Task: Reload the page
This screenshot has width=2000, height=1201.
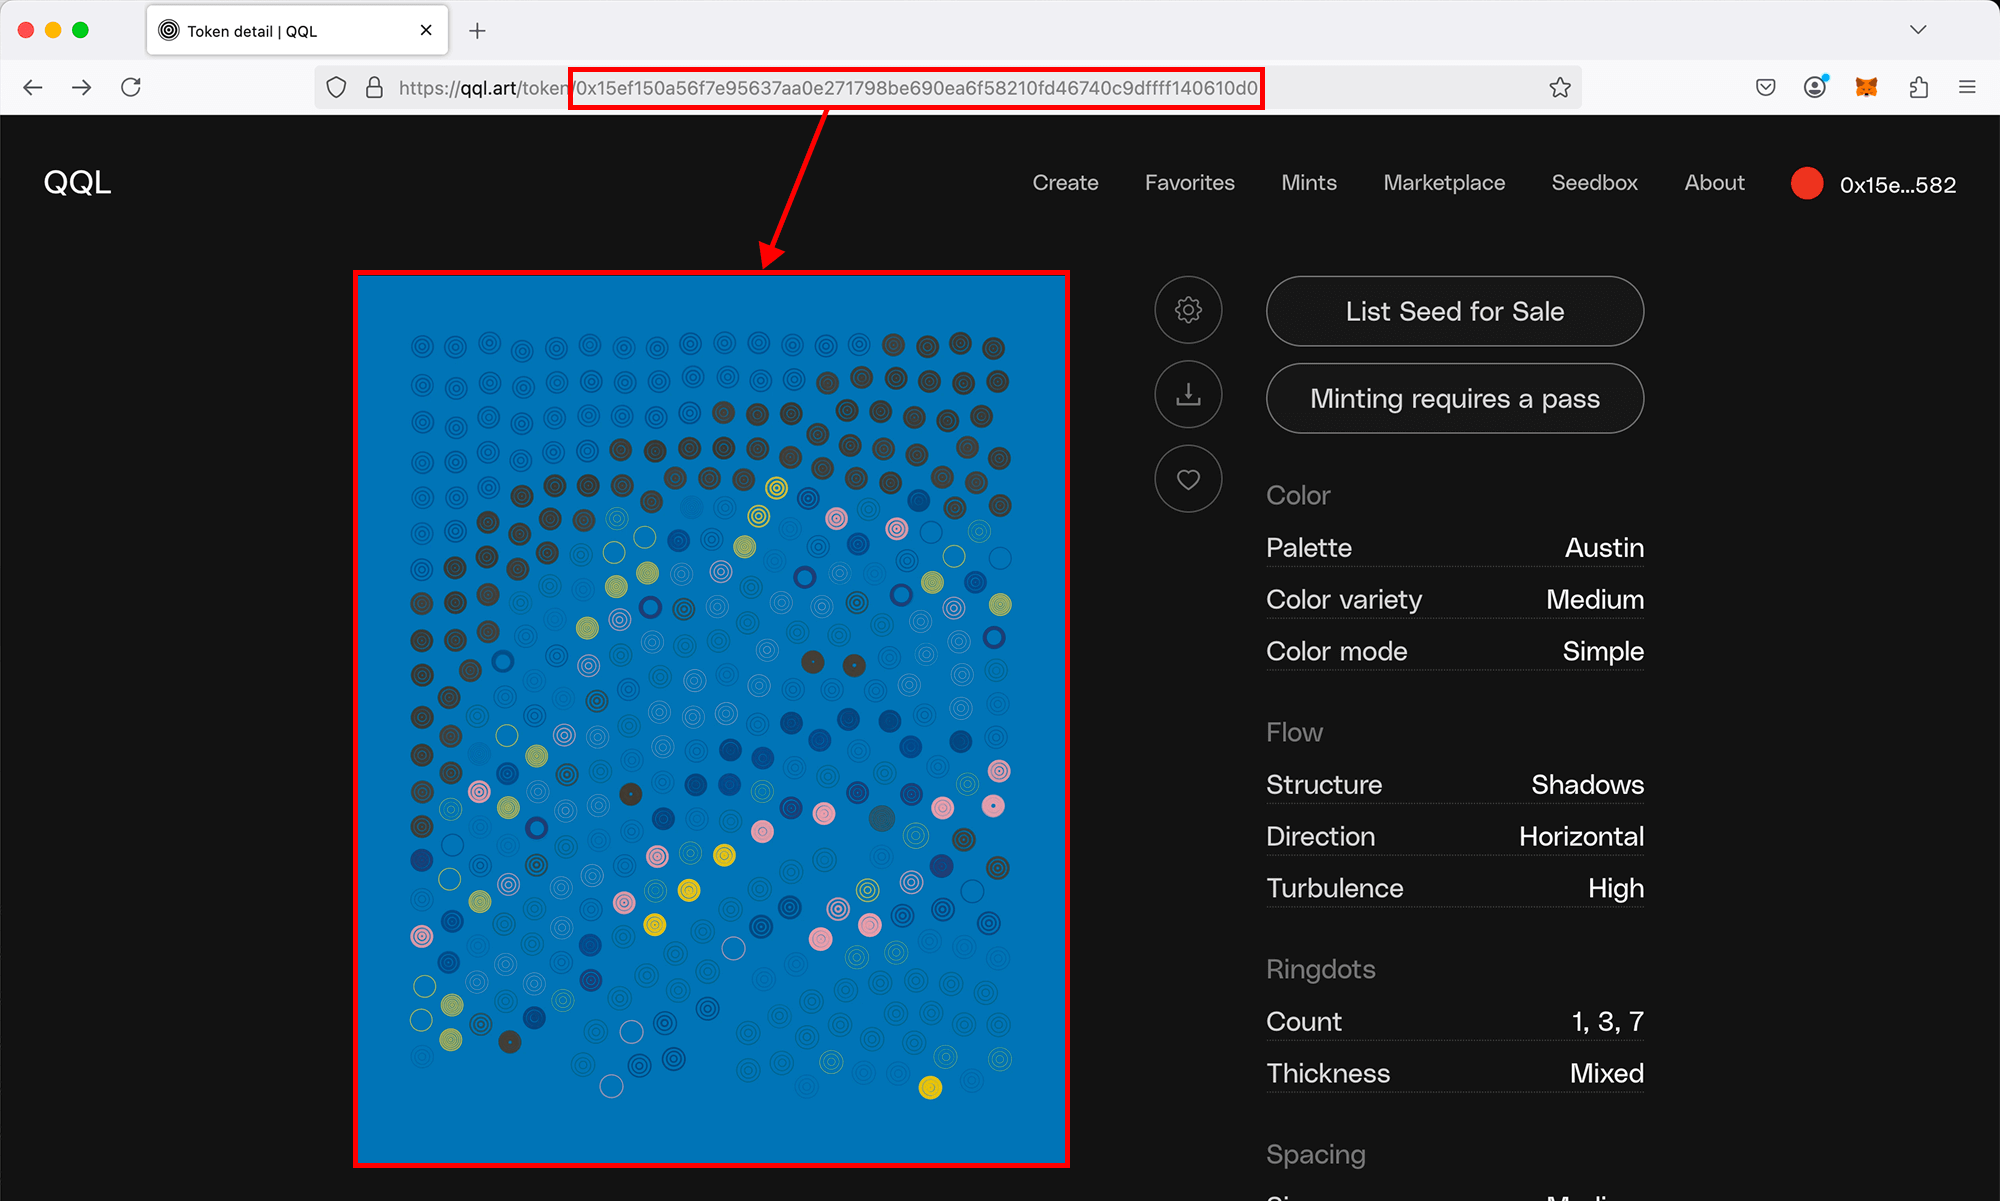Action: click(x=131, y=88)
